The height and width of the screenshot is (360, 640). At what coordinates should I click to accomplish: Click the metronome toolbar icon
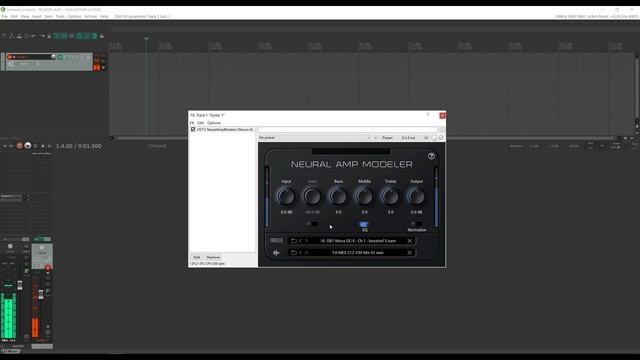49,36
